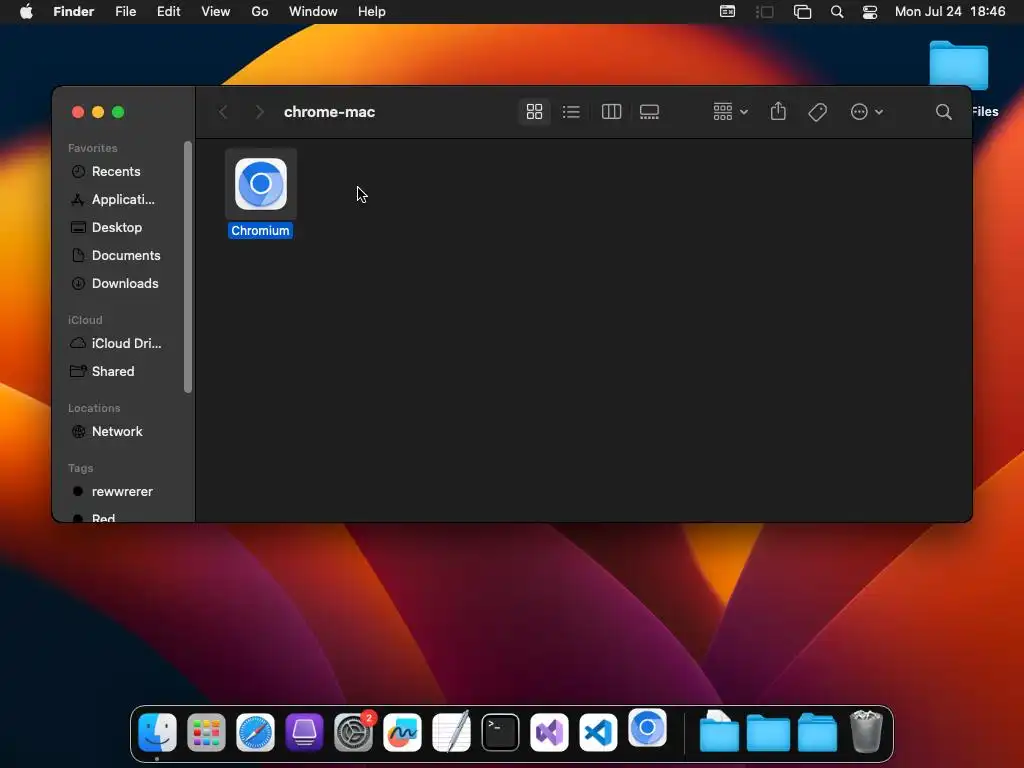The width and height of the screenshot is (1024, 768).
Task: Open iCloud Drive in the sidebar
Action: [x=125, y=343]
